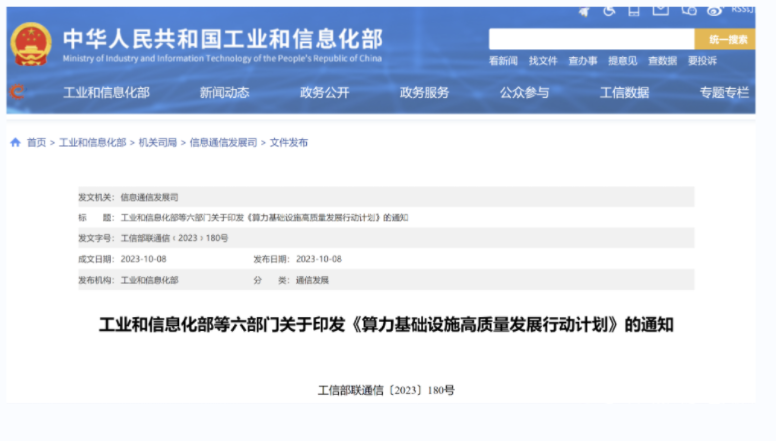Open the 工业和信息化部 nav menu

point(106,93)
